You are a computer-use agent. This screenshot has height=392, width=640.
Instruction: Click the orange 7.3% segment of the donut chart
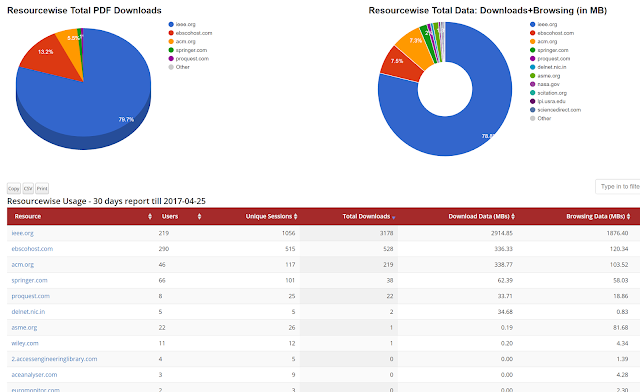417,47
